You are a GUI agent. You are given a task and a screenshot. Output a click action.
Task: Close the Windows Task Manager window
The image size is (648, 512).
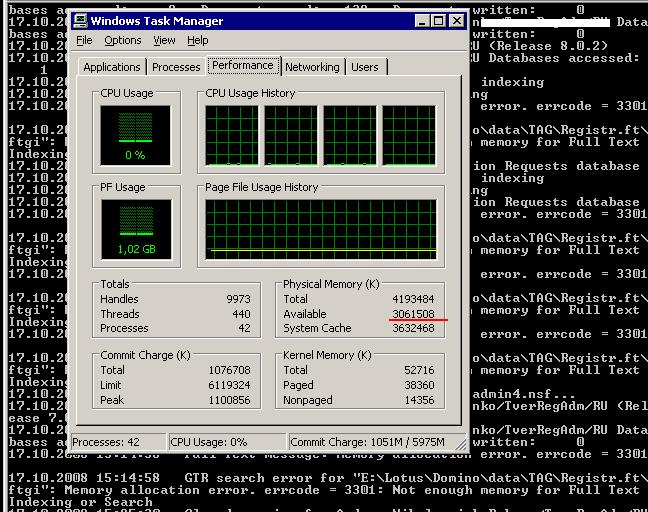click(x=457, y=21)
